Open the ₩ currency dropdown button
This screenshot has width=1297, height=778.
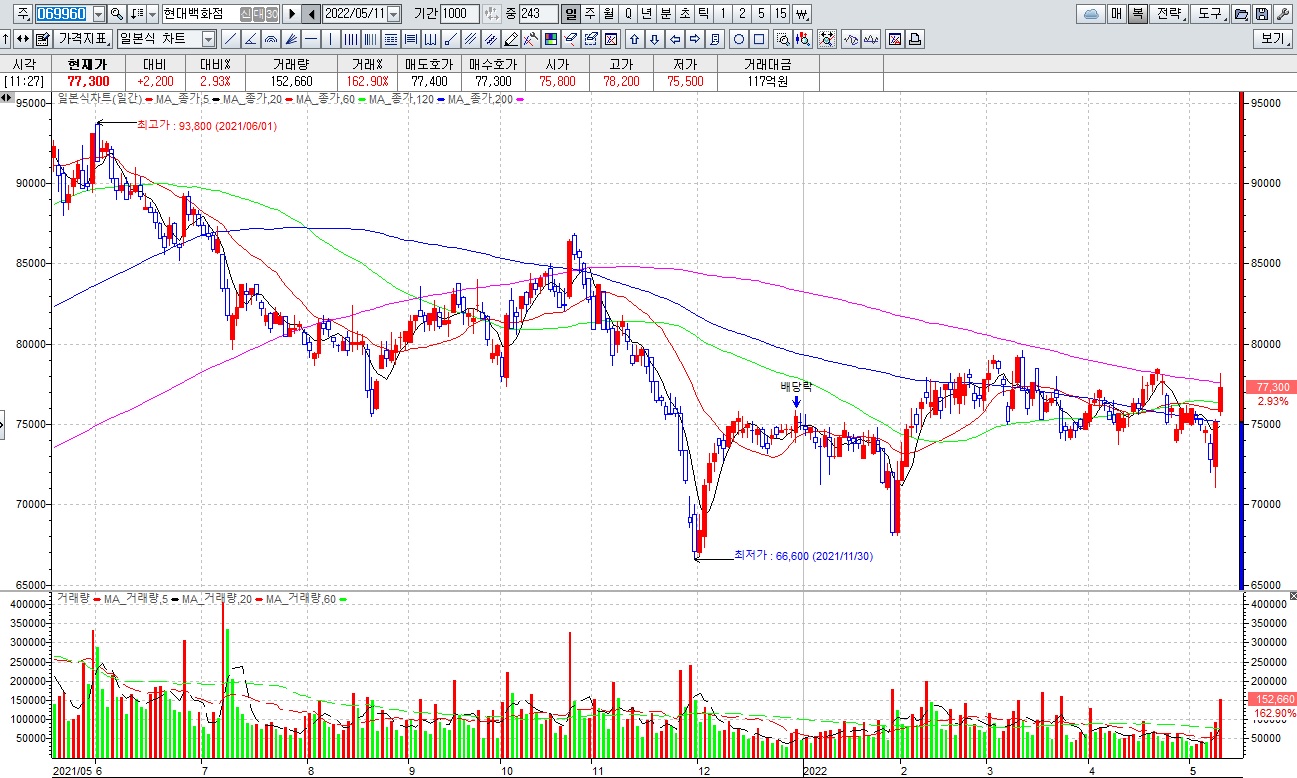click(x=801, y=14)
